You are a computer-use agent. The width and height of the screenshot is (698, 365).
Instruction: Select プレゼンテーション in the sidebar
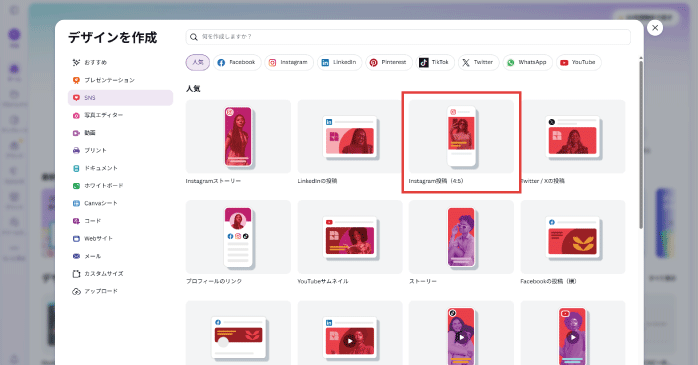[x=120, y=80]
